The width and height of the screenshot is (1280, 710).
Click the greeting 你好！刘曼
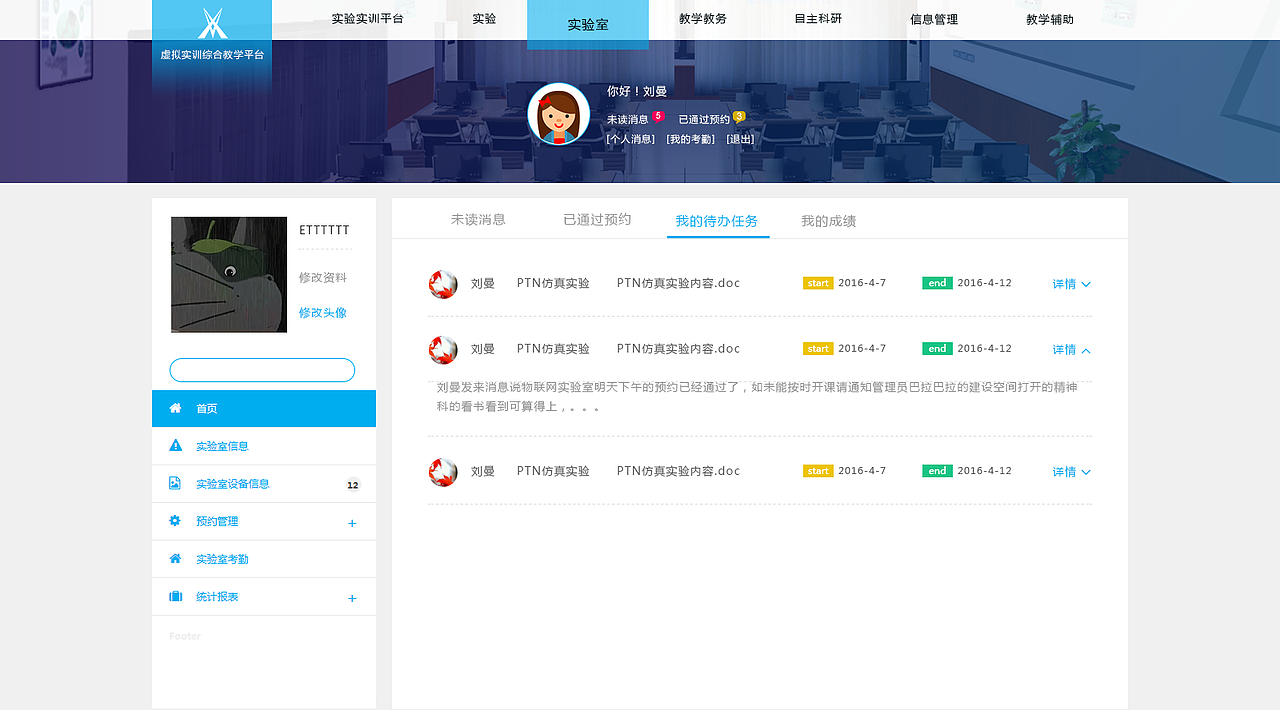tap(637, 91)
